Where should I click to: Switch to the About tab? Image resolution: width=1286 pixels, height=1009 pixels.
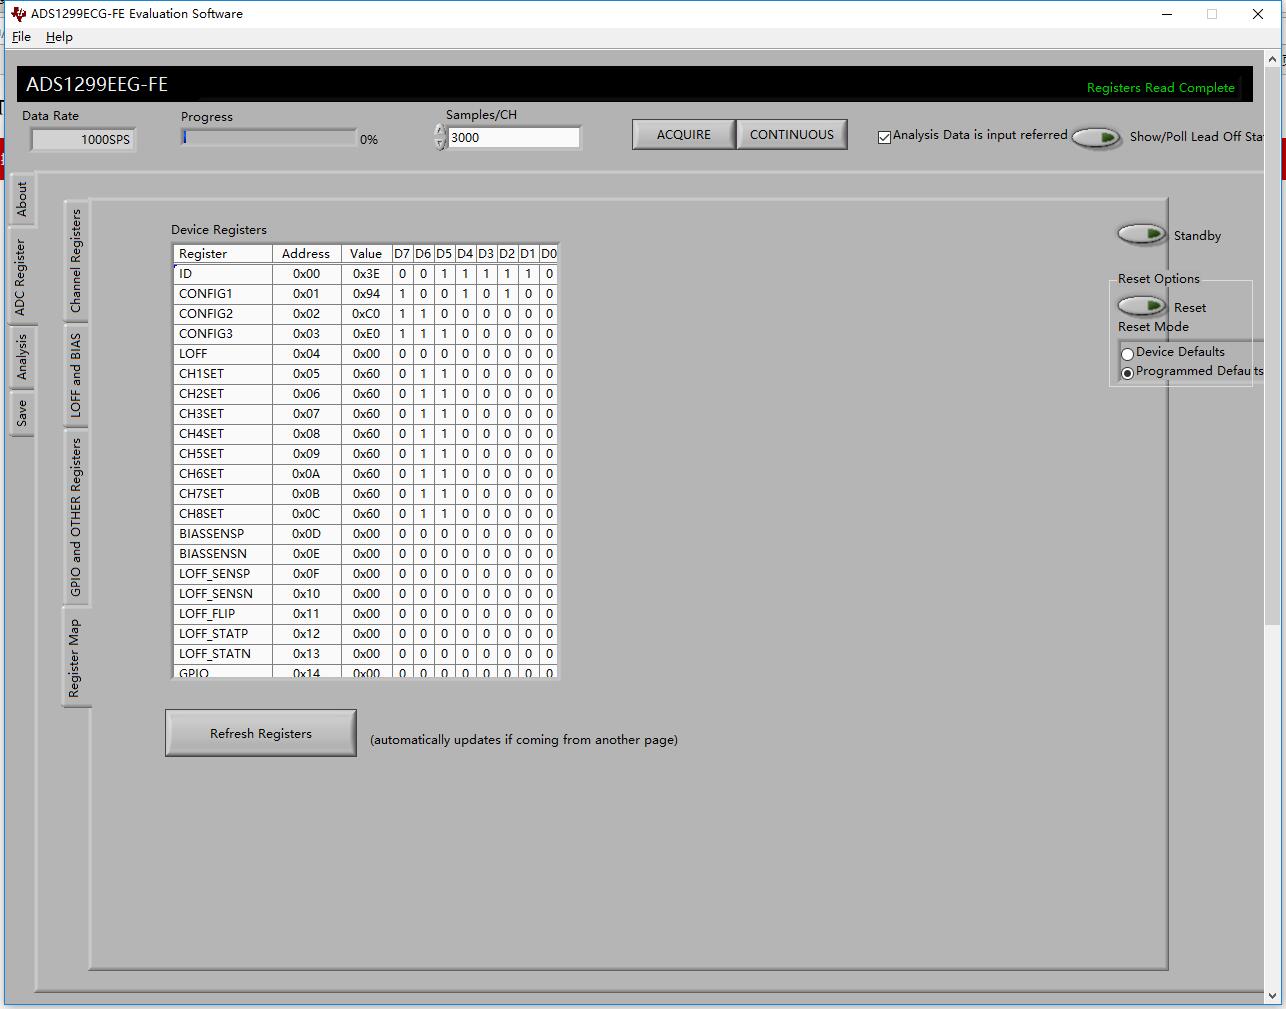(x=22, y=199)
